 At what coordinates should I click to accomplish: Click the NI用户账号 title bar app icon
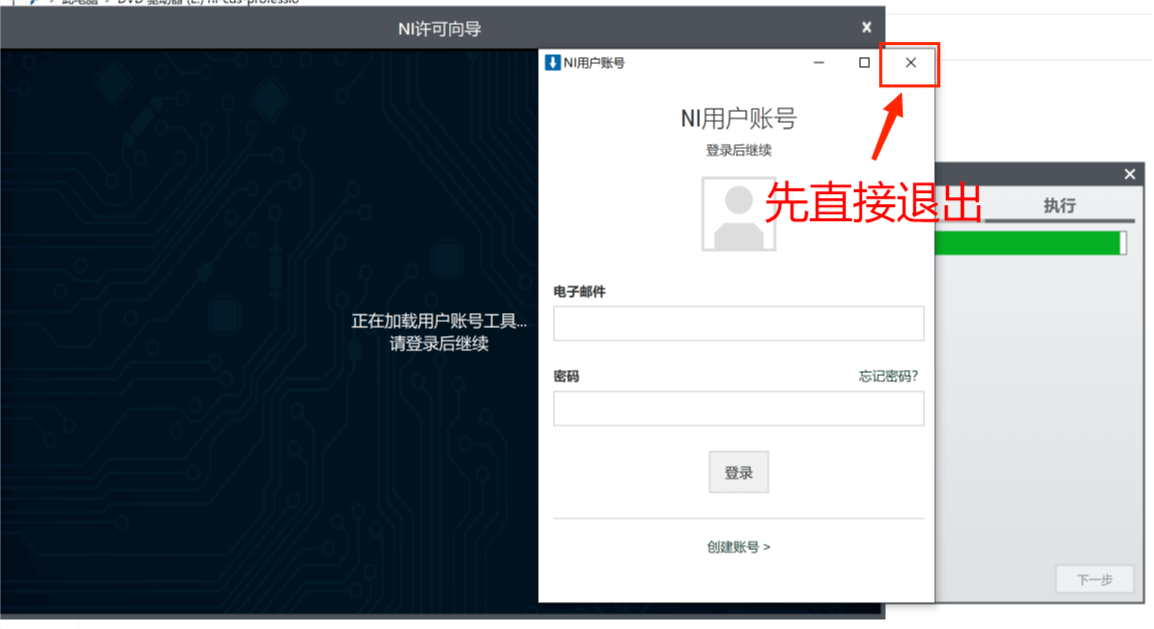pos(552,63)
